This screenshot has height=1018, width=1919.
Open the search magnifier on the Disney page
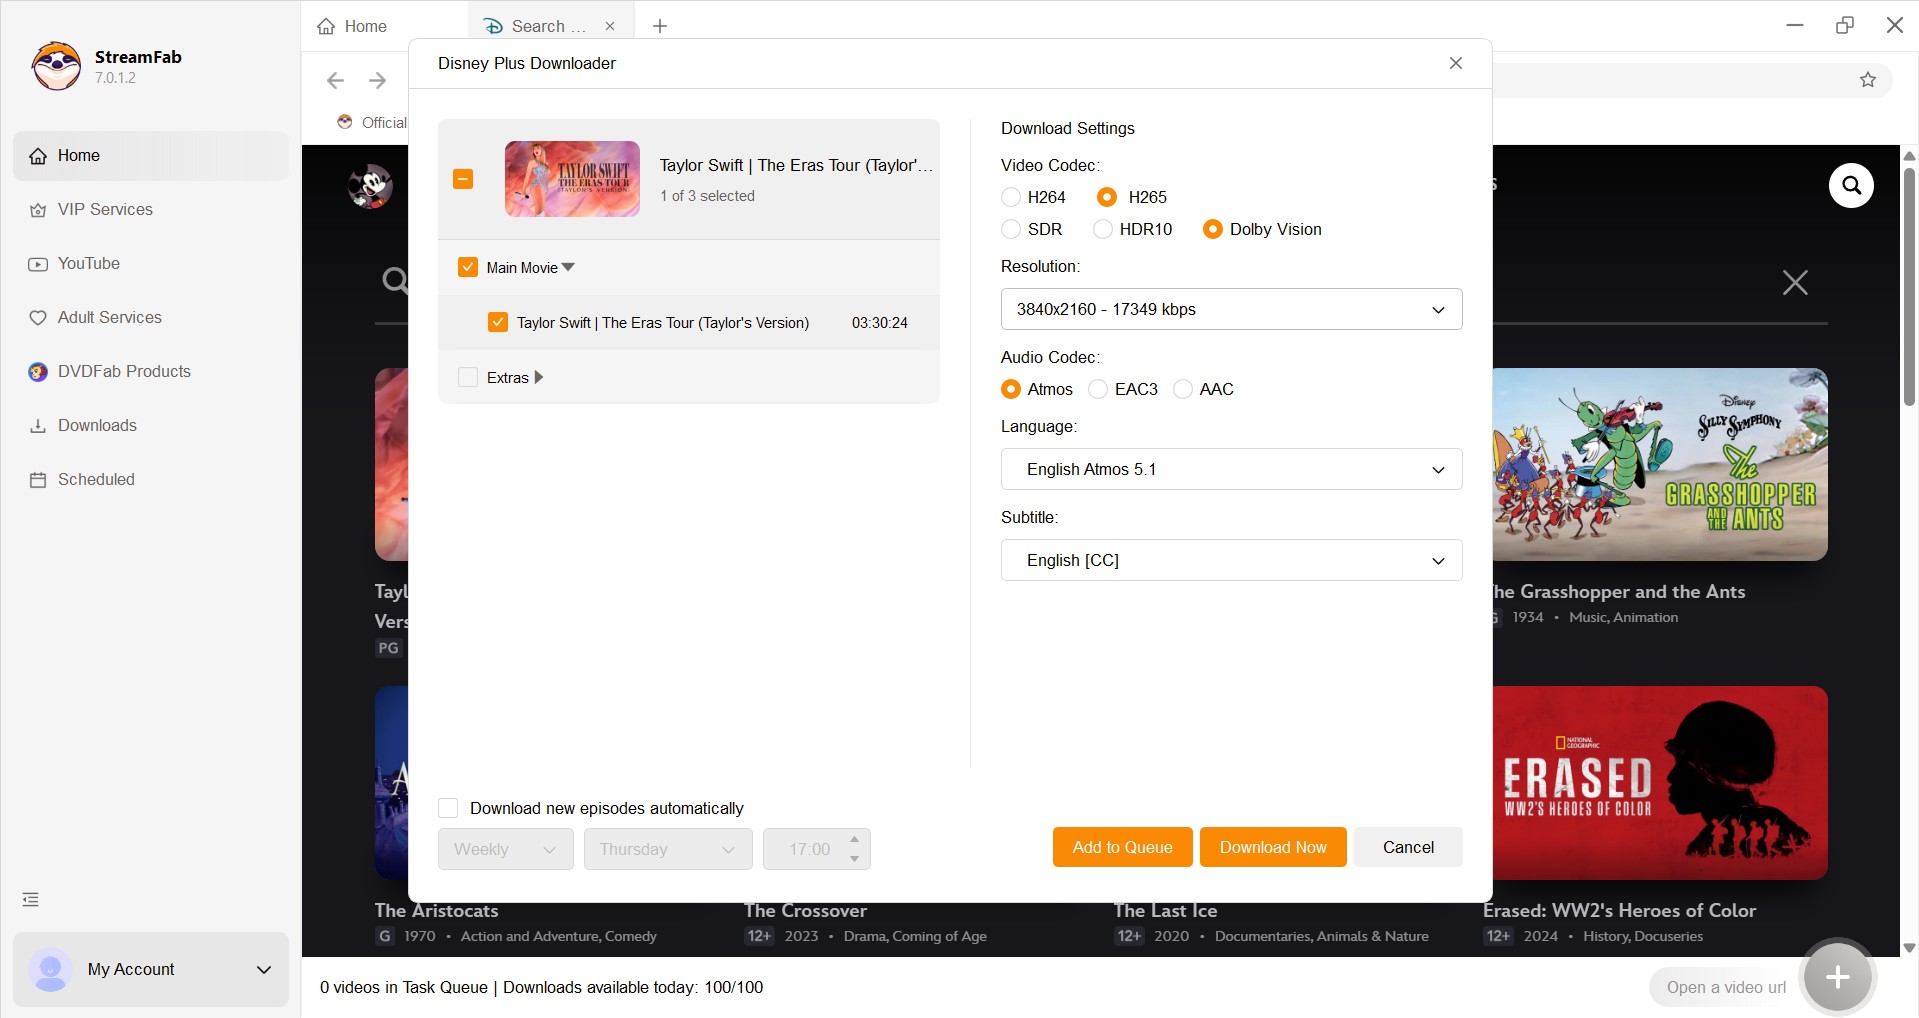[1850, 186]
